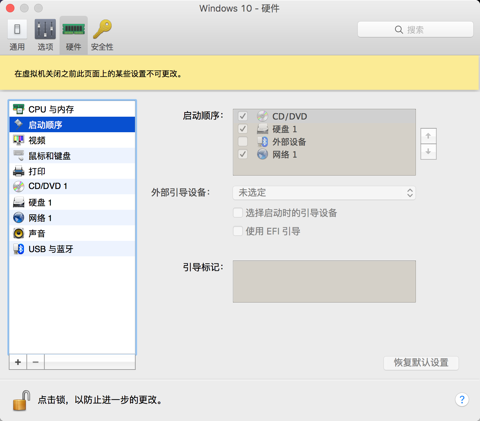Select the 通用 tab label
This screenshot has height=421, width=480.
[17, 47]
